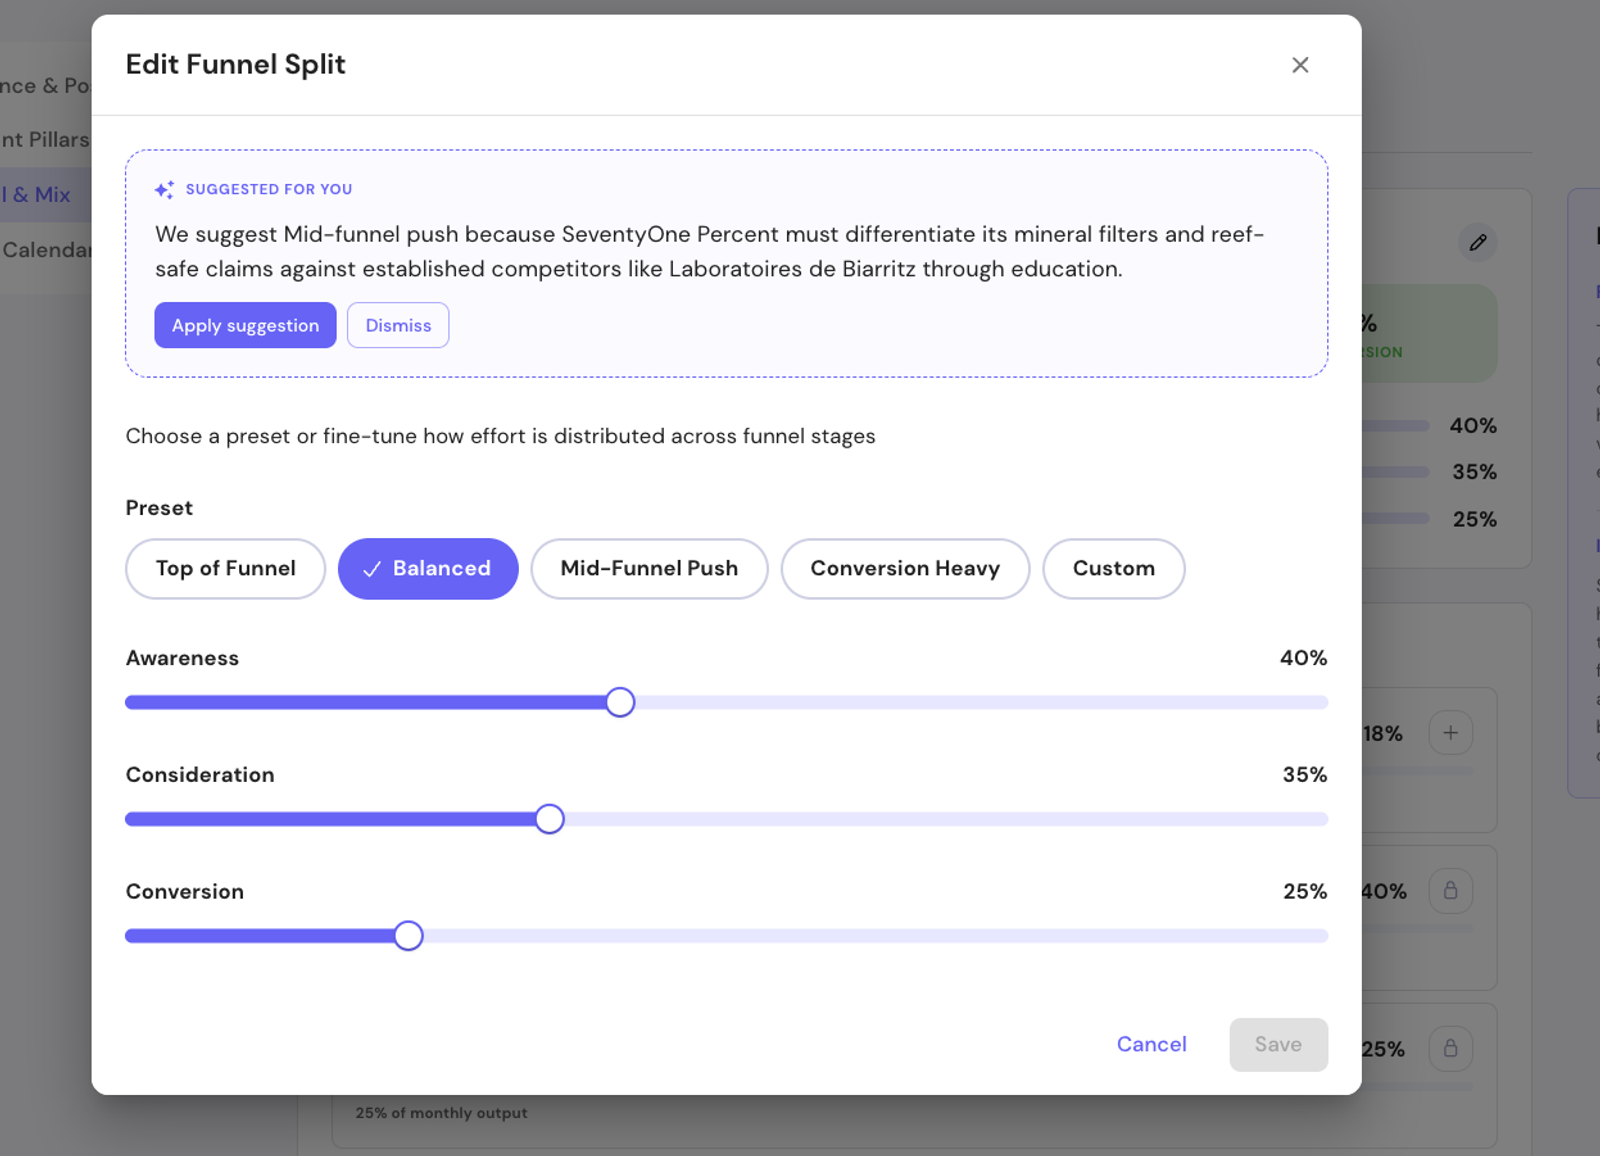Select the Balanced preset

coord(428,569)
